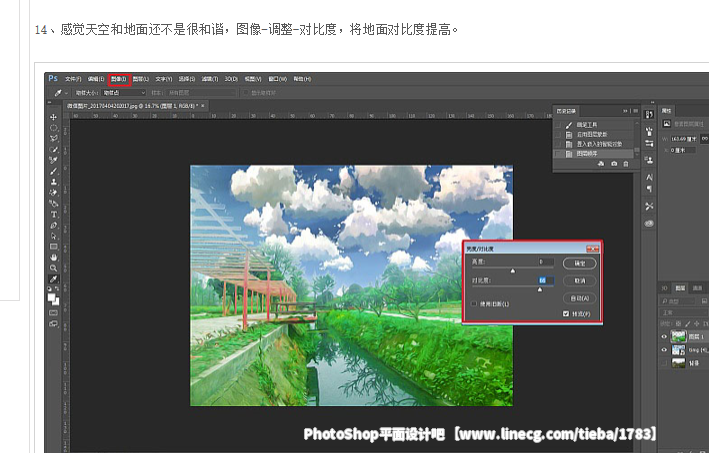Open the 编辑(E) Edit menu

96,79
